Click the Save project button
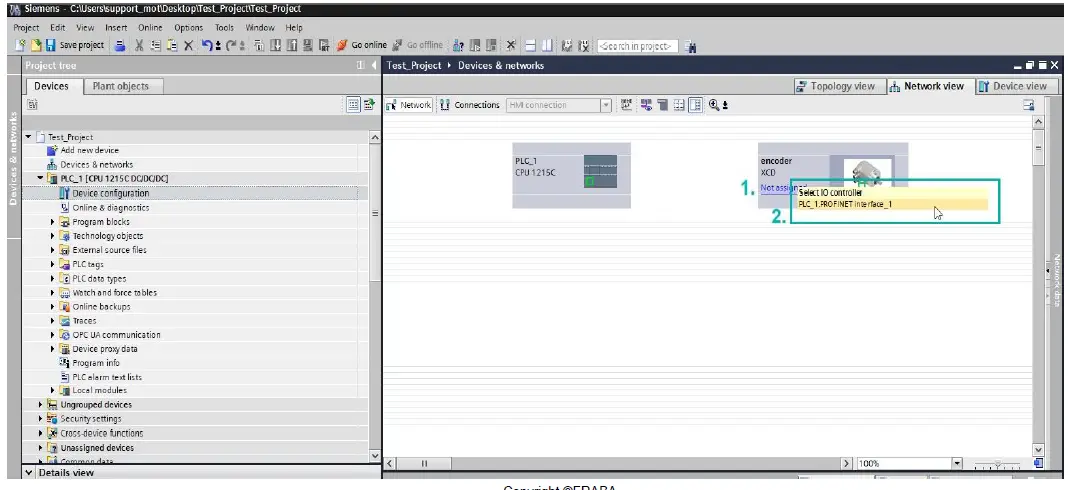 [75, 45]
